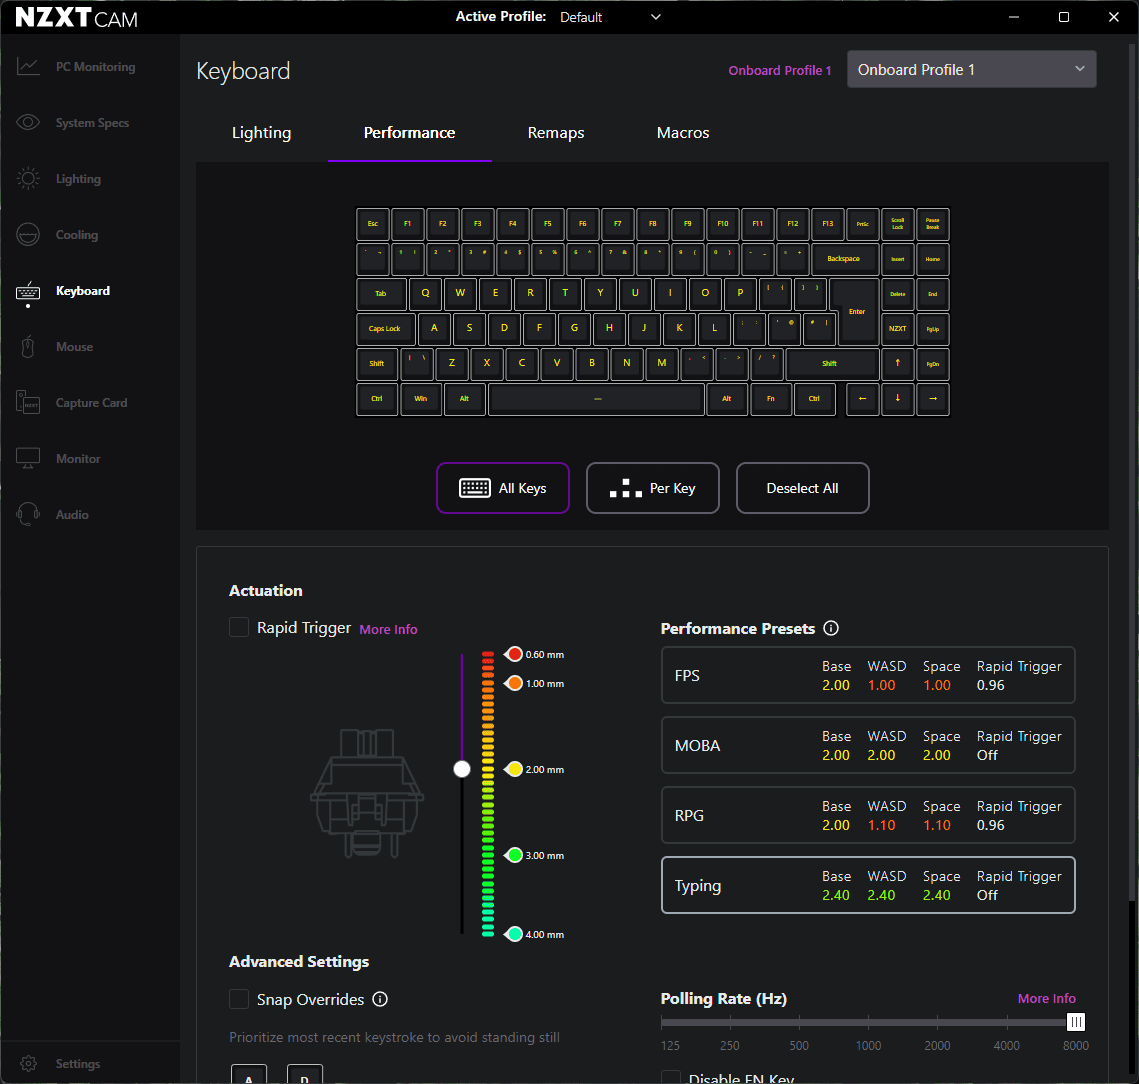Open the Settings gear icon
Image resolution: width=1139 pixels, height=1084 pixels.
click(x=28, y=1064)
